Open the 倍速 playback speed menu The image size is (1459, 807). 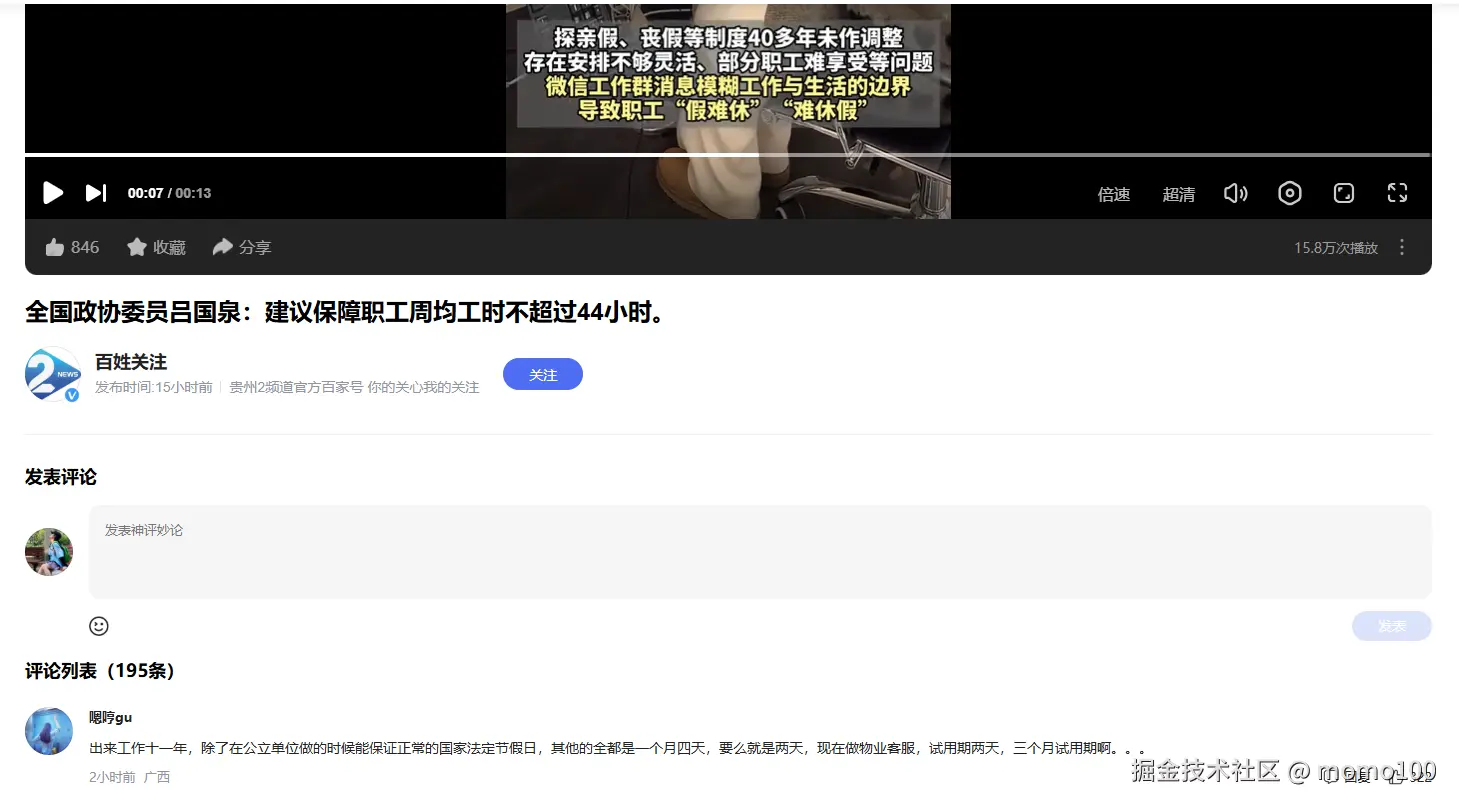(1112, 193)
